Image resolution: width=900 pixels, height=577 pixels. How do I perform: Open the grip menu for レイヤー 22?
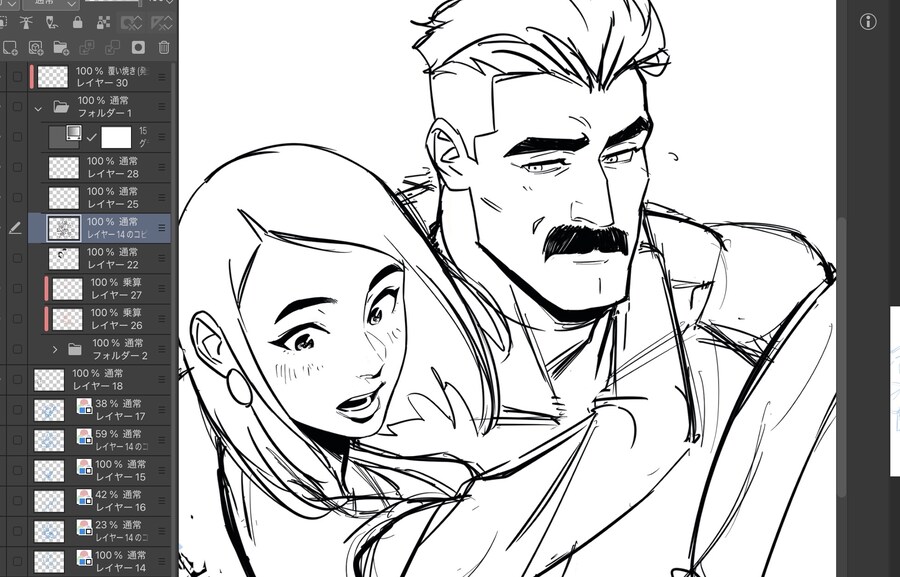point(161,258)
